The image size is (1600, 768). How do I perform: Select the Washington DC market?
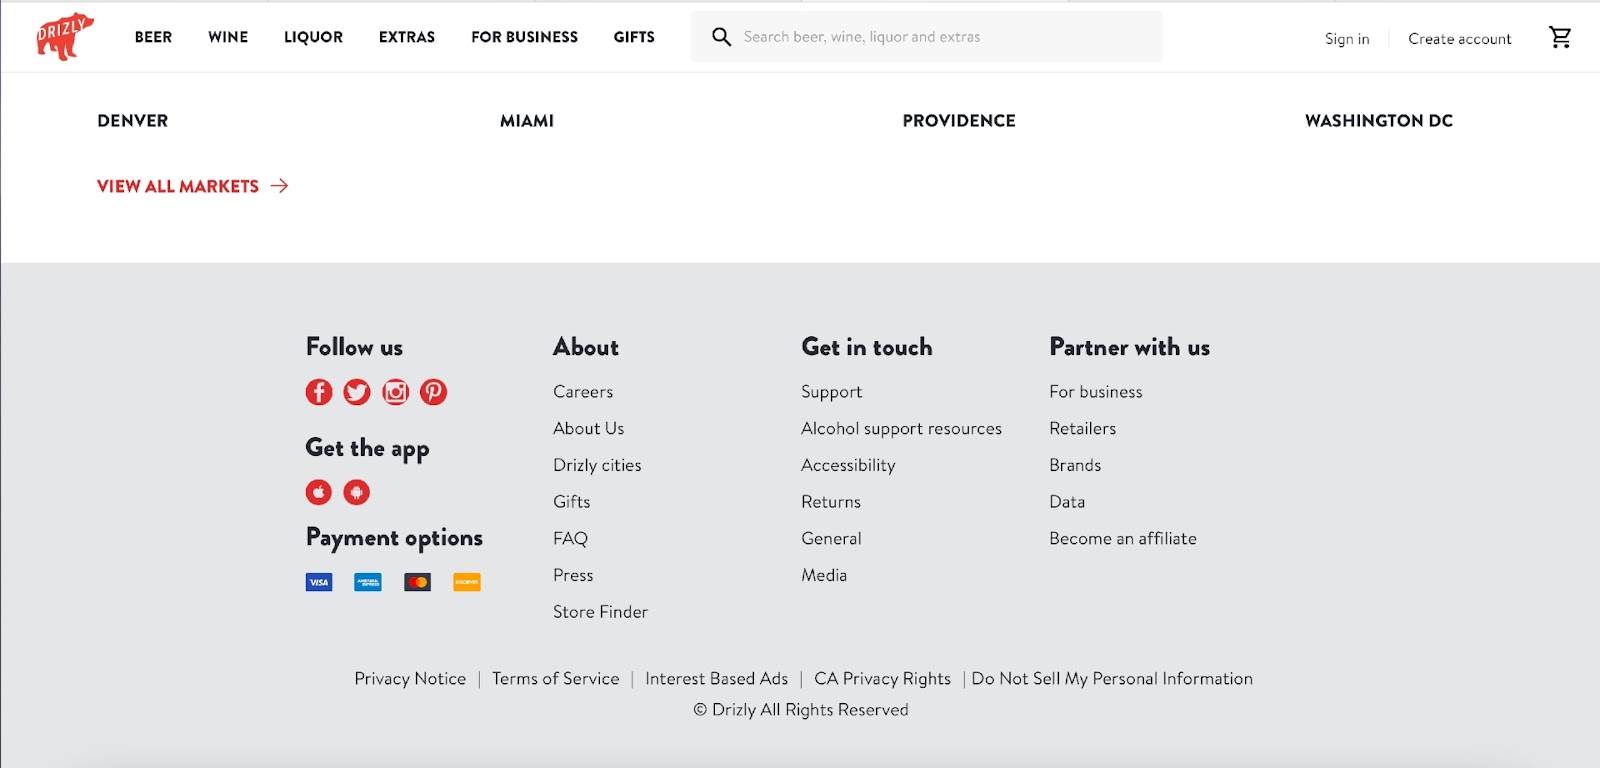click(x=1379, y=121)
